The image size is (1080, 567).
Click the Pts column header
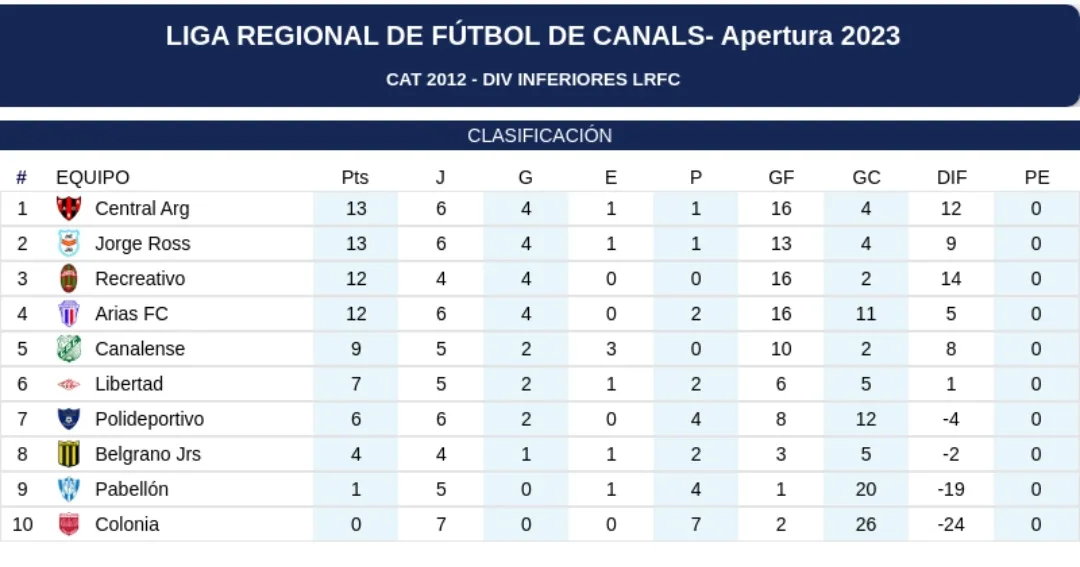(355, 177)
